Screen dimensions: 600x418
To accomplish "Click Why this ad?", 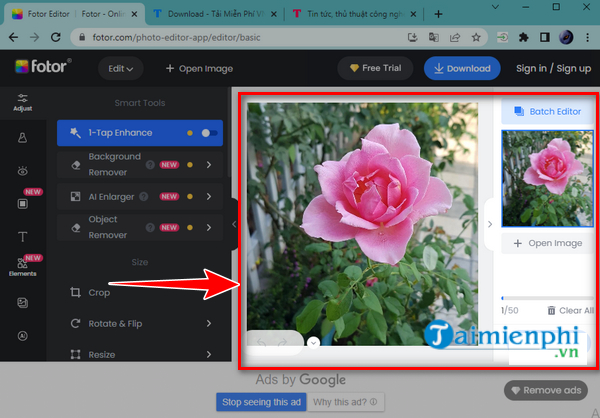I will point(346,402).
